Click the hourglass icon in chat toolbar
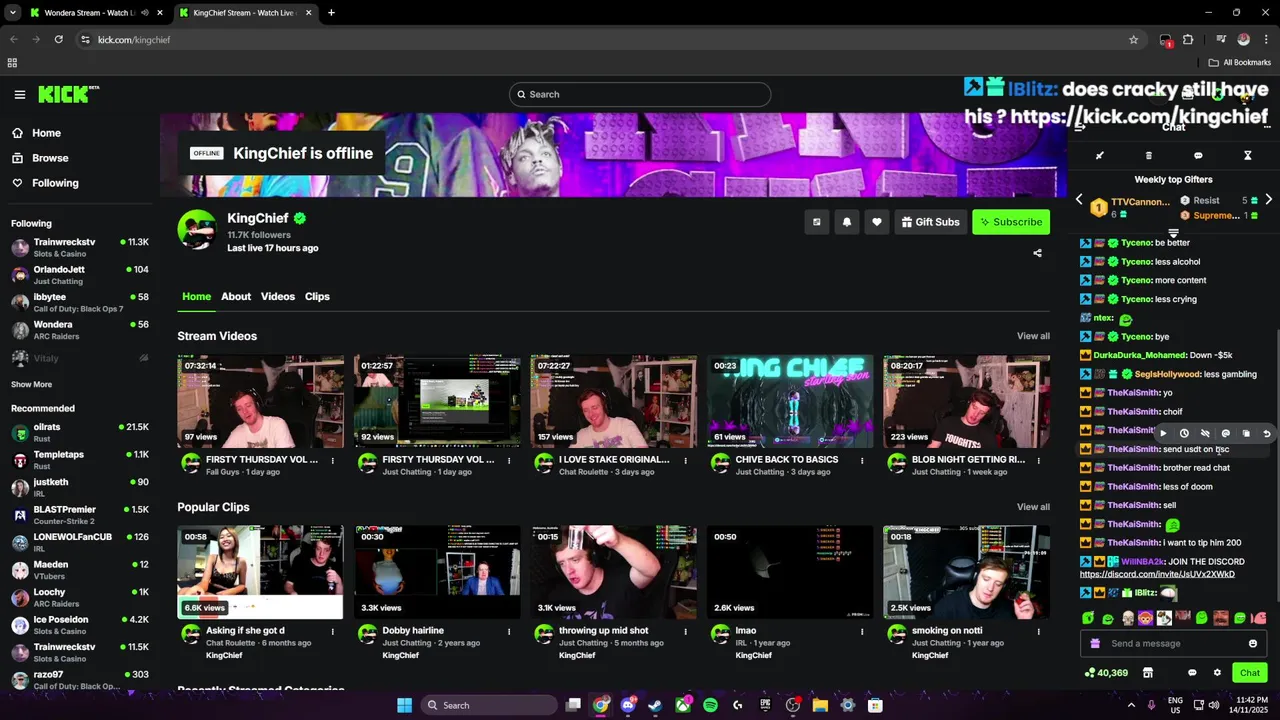 coord(1247,156)
